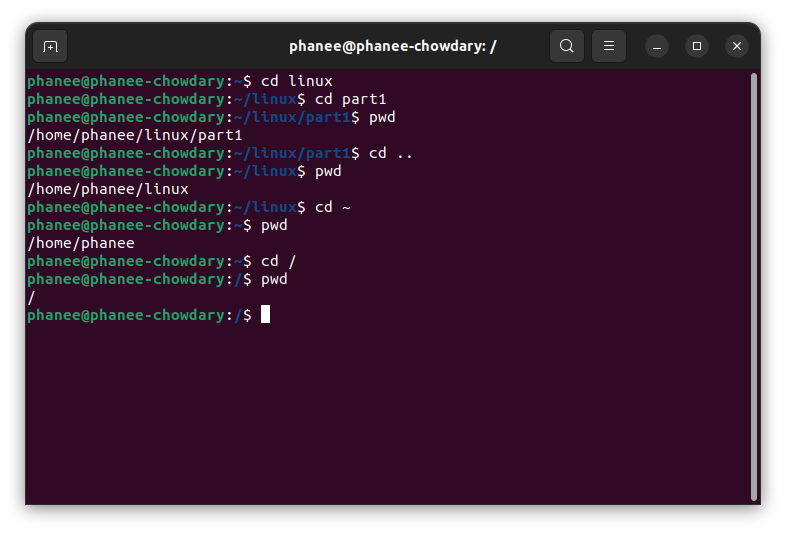Close the terminal window
This screenshot has width=786, height=533.
coord(737,46)
